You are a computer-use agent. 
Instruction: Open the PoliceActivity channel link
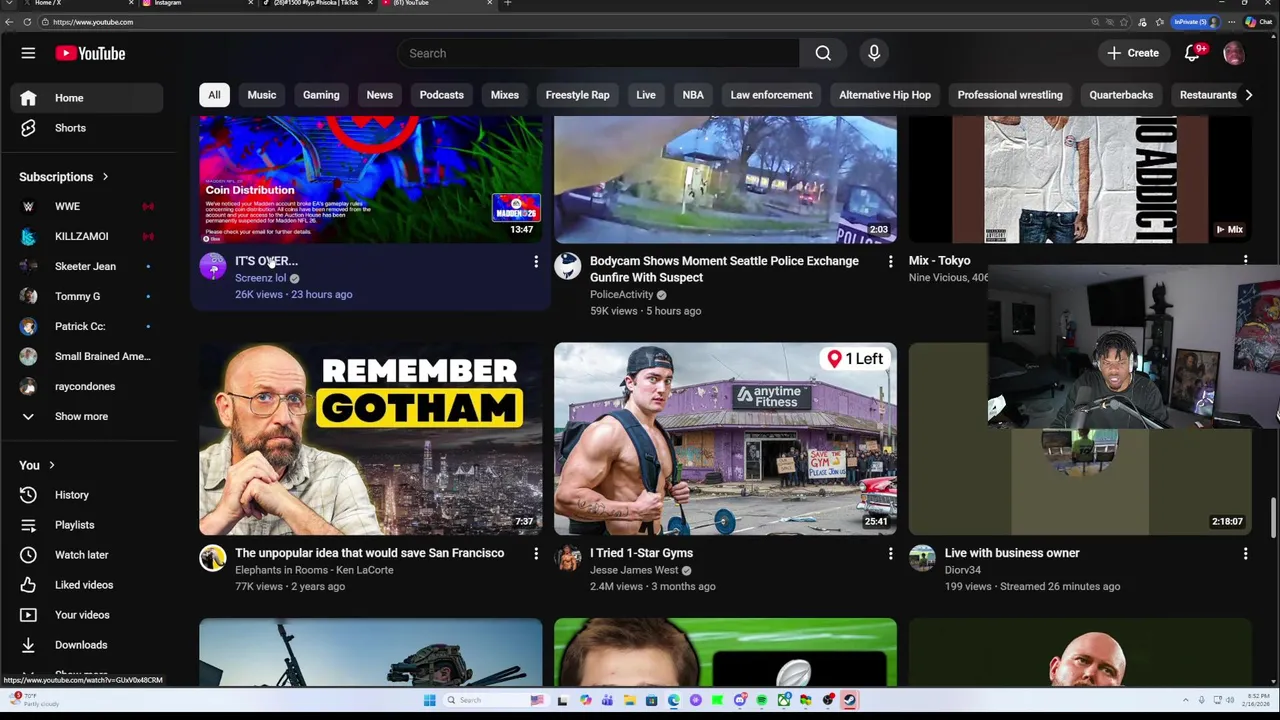[x=621, y=295]
